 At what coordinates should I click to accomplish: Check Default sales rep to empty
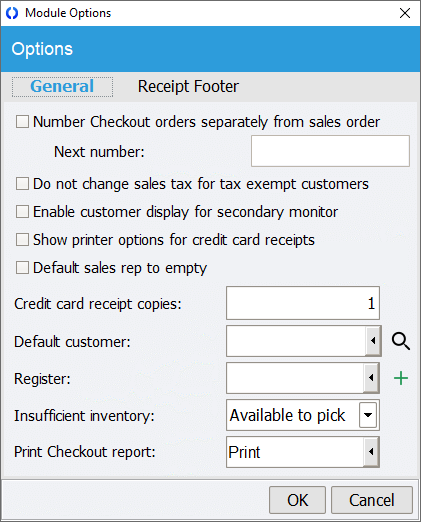tap(22, 268)
